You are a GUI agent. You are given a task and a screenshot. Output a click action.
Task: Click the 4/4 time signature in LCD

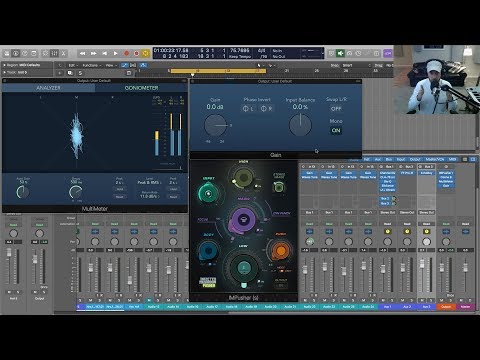[262, 50]
